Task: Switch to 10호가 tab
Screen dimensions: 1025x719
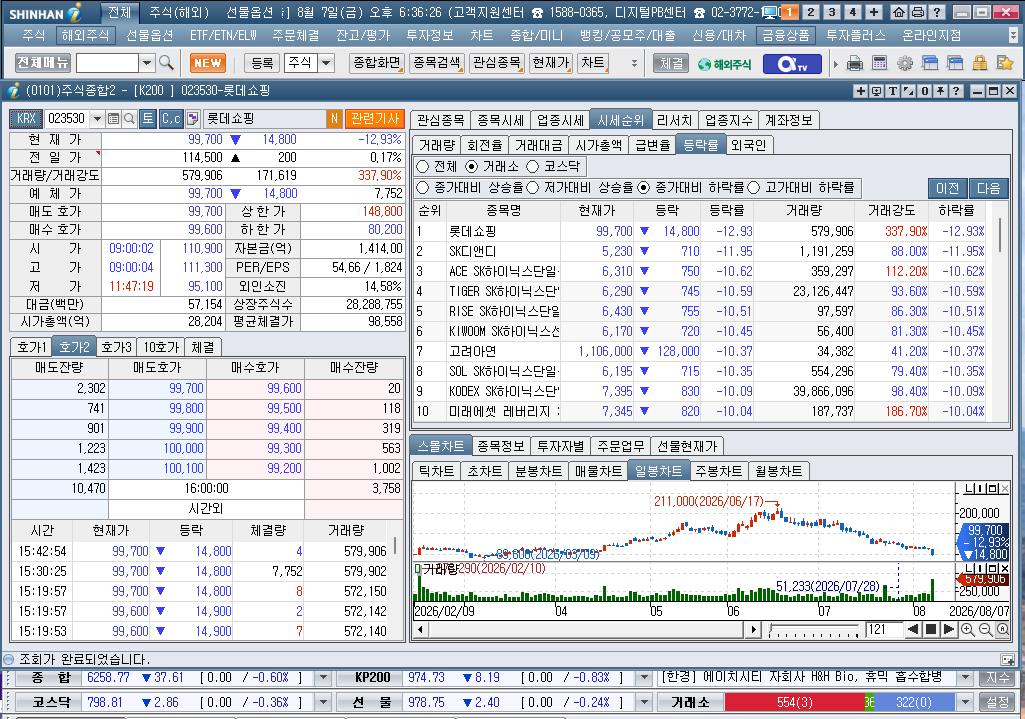Action: pyautogui.click(x=161, y=347)
